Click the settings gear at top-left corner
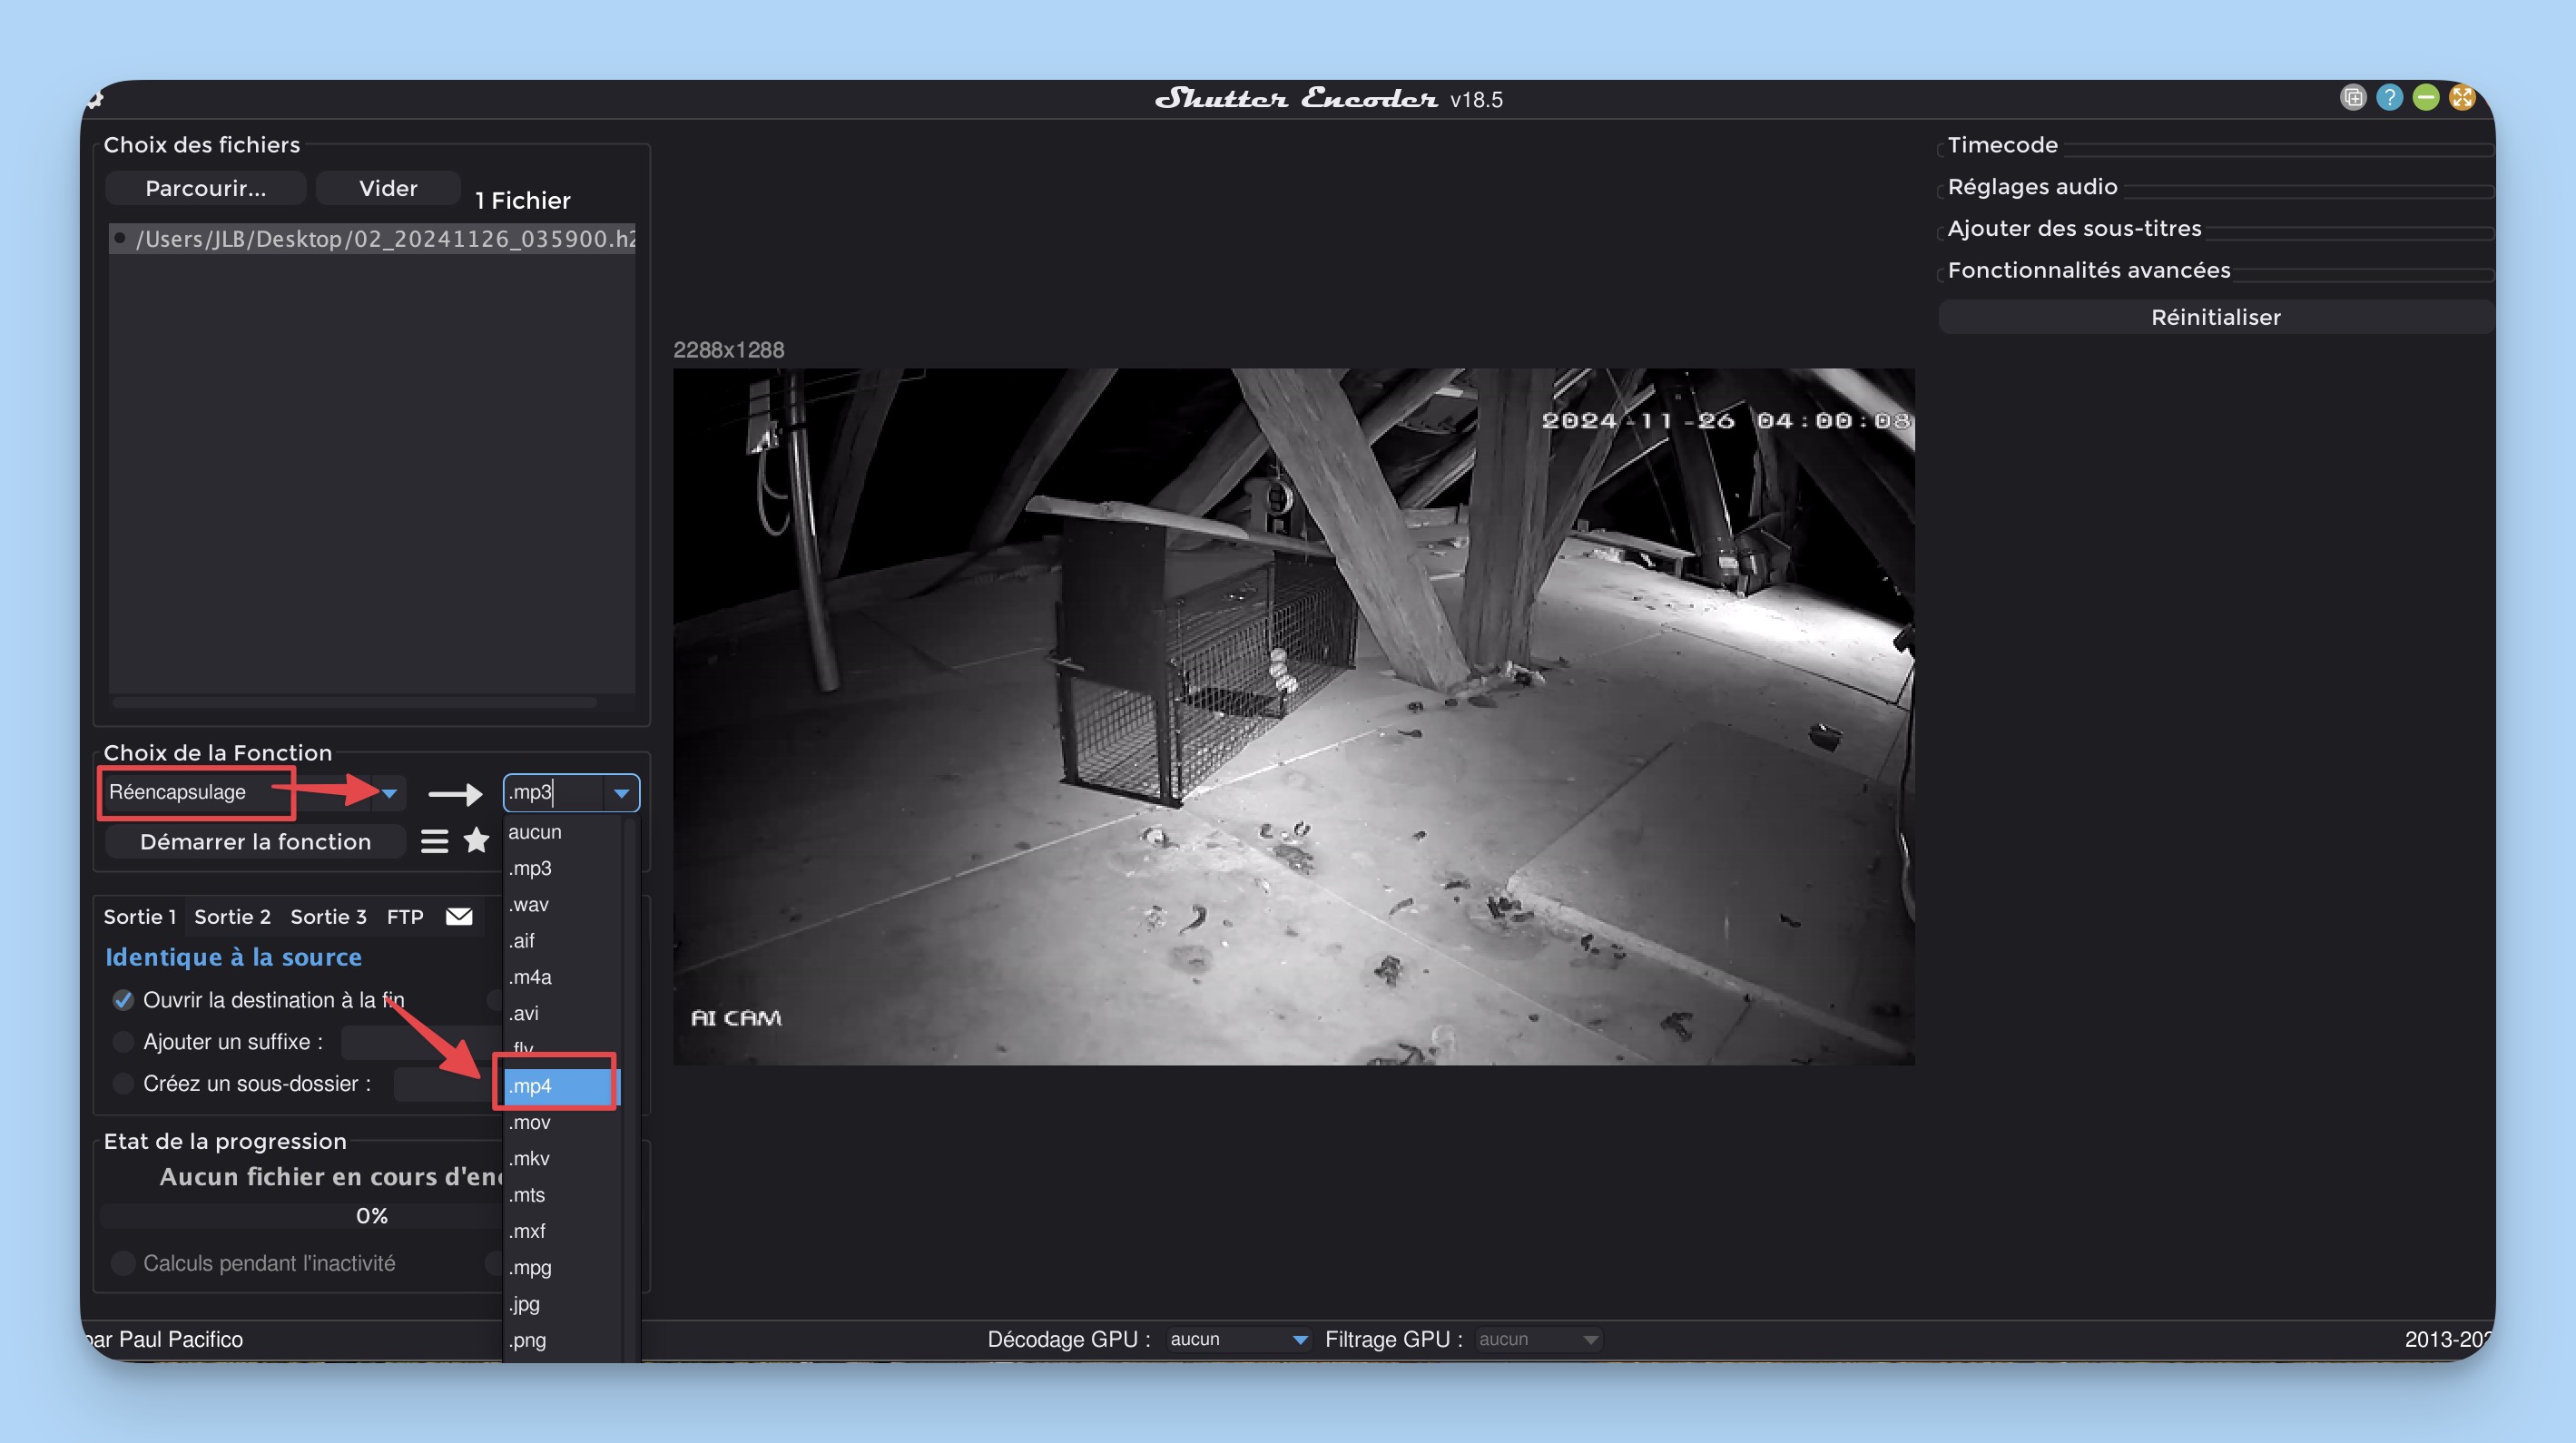 point(95,99)
